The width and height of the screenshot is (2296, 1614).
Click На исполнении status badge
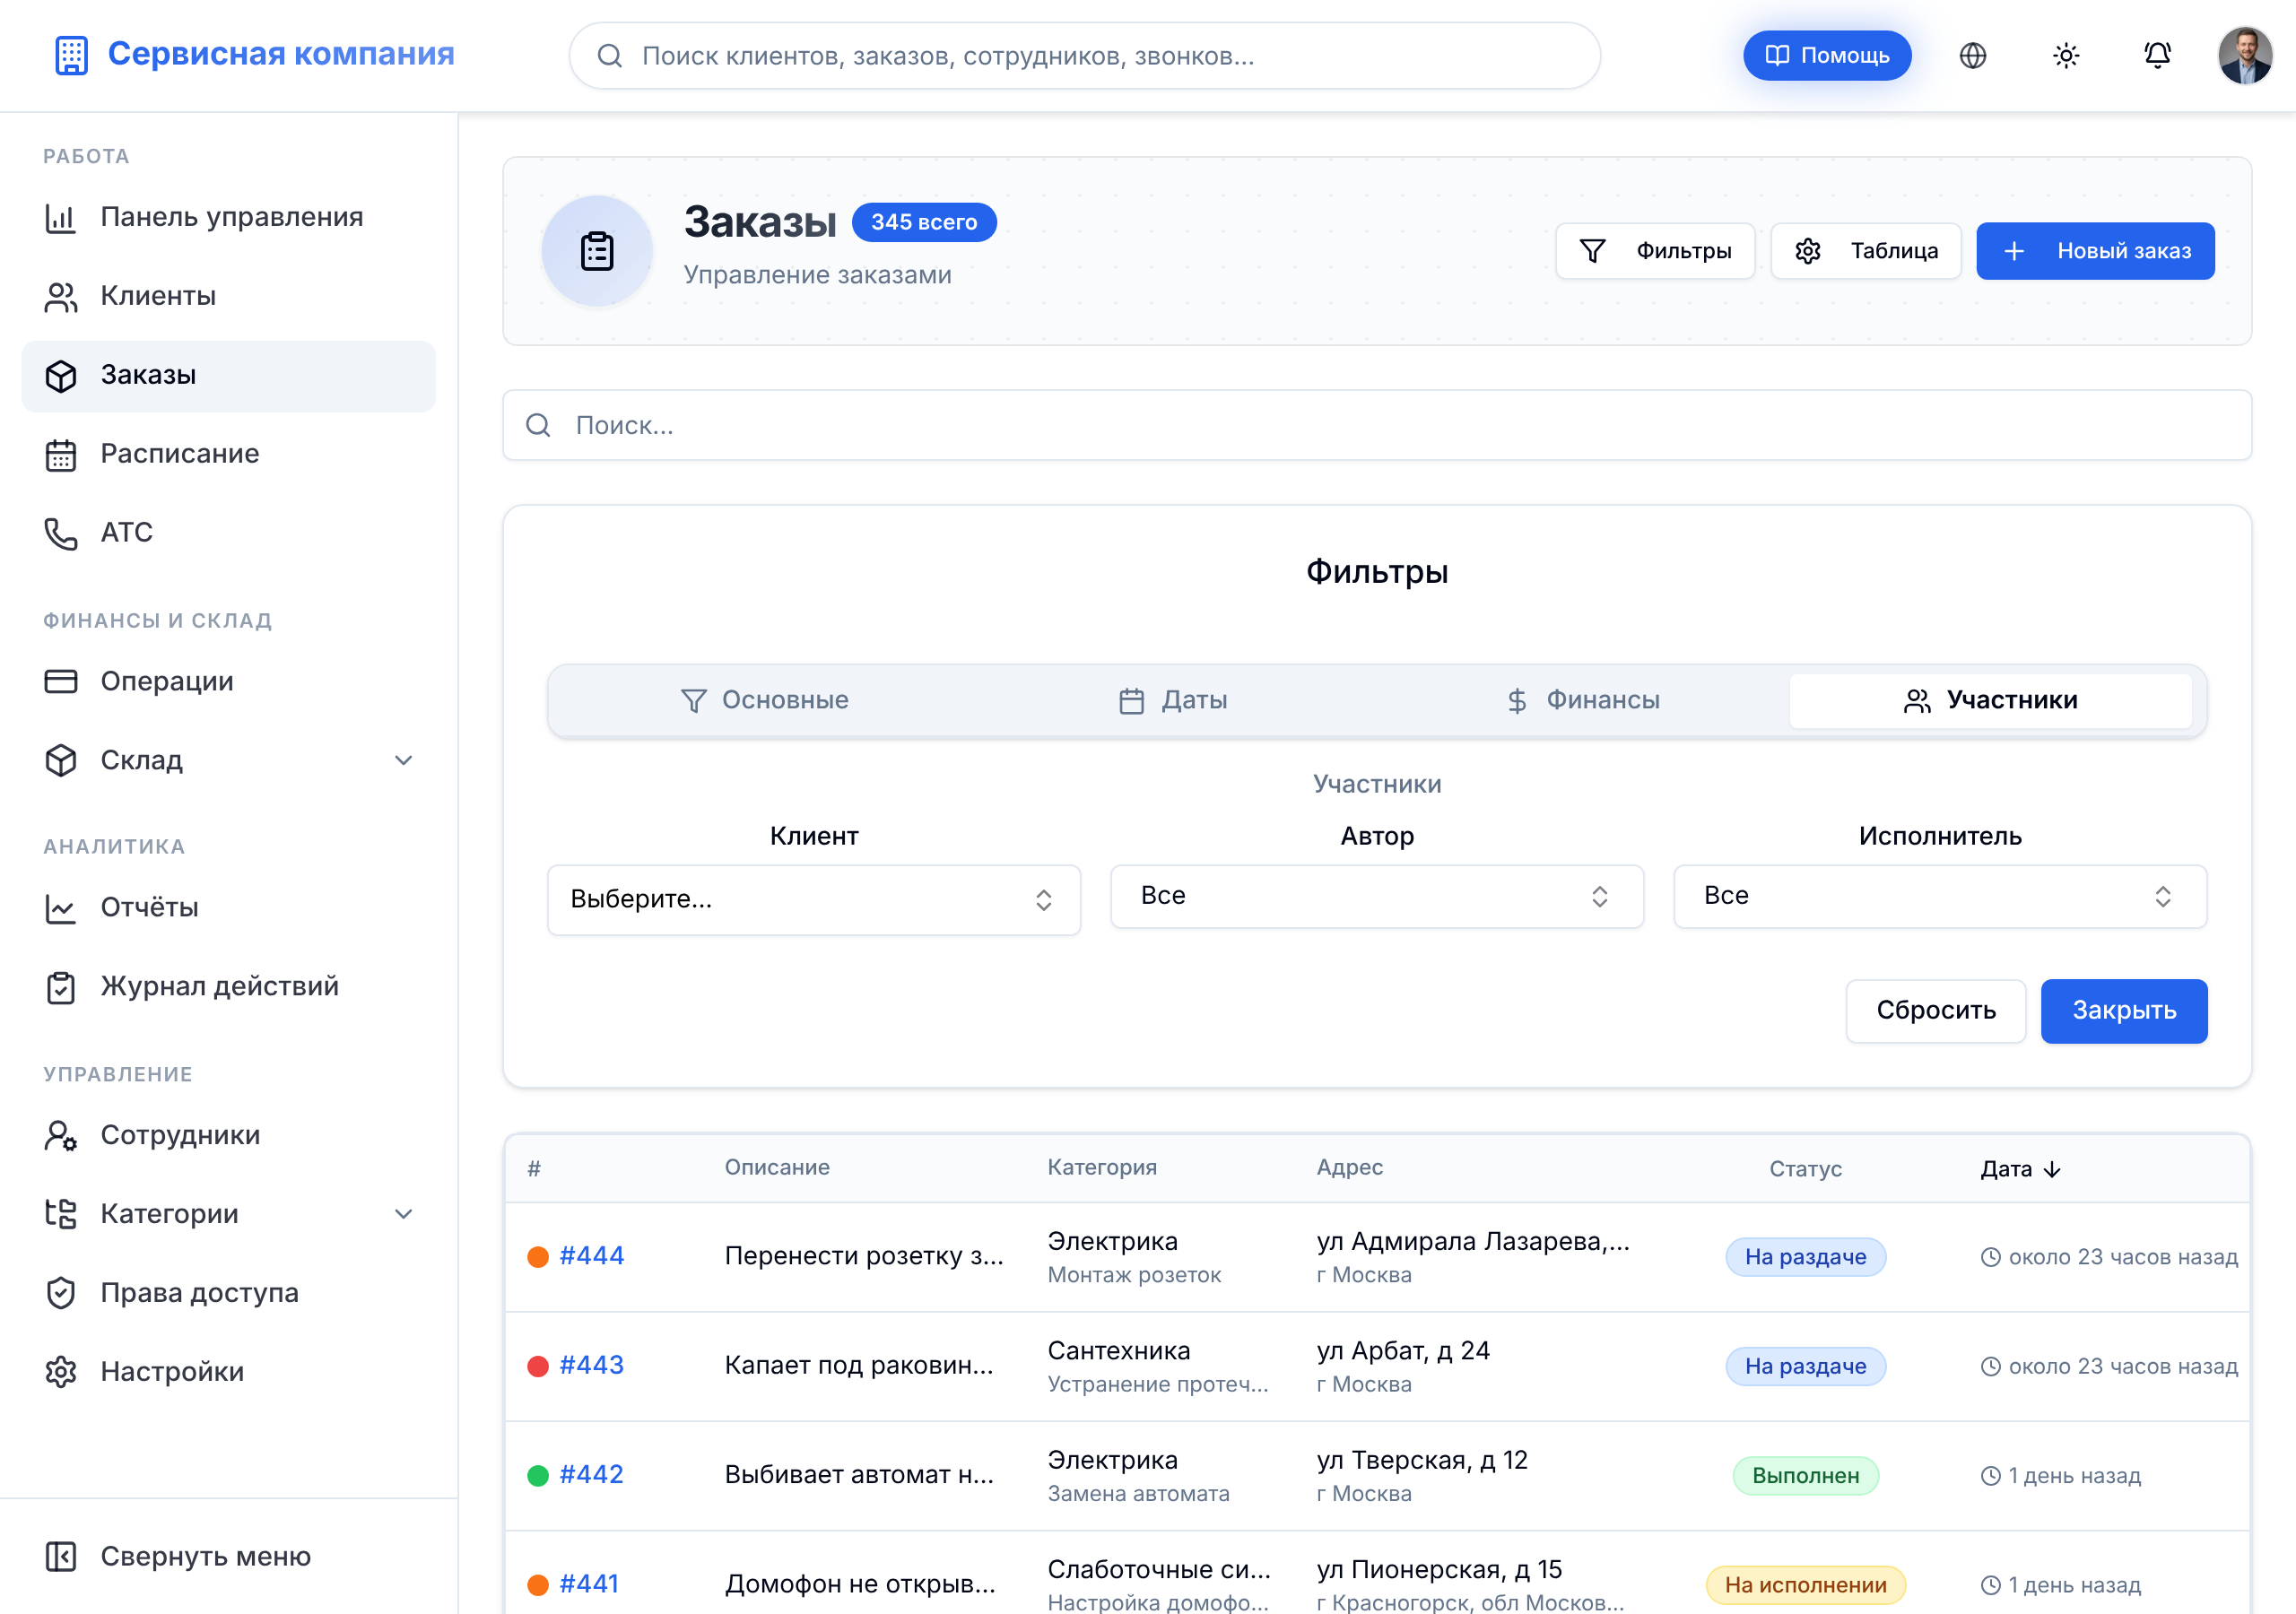pyautogui.click(x=1805, y=1585)
